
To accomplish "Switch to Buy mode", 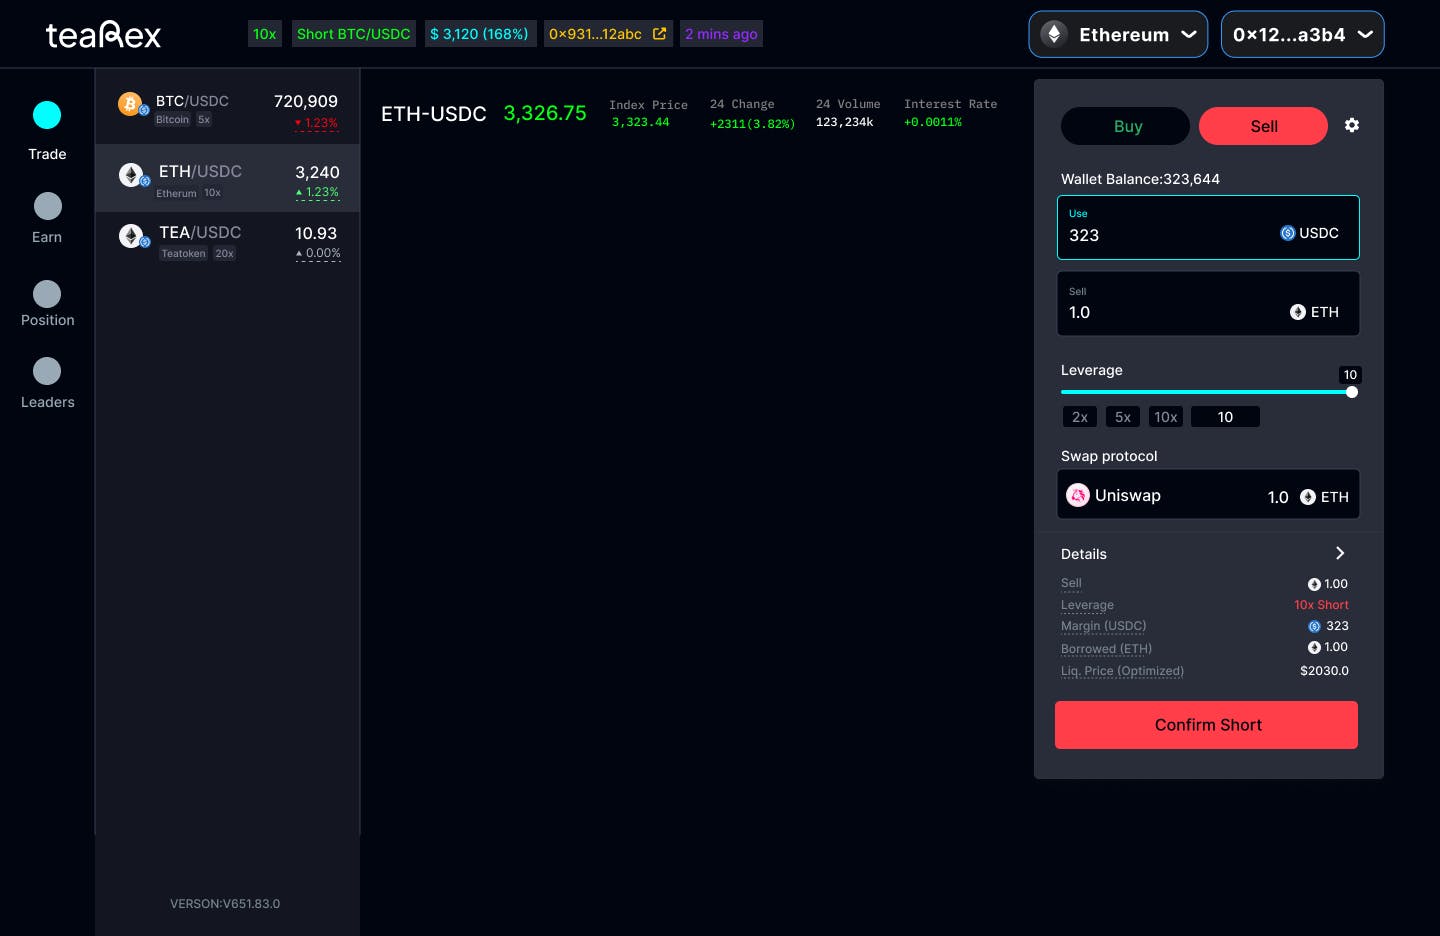I will [x=1126, y=126].
